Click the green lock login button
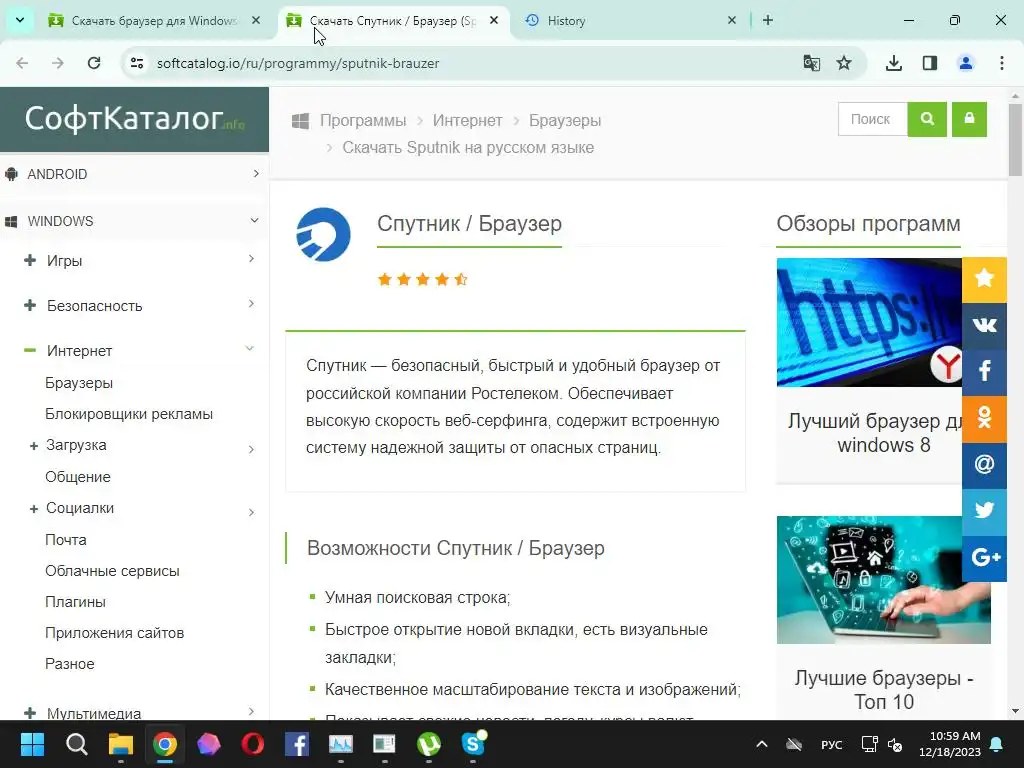This screenshot has width=1024, height=768. pyautogui.click(x=969, y=120)
